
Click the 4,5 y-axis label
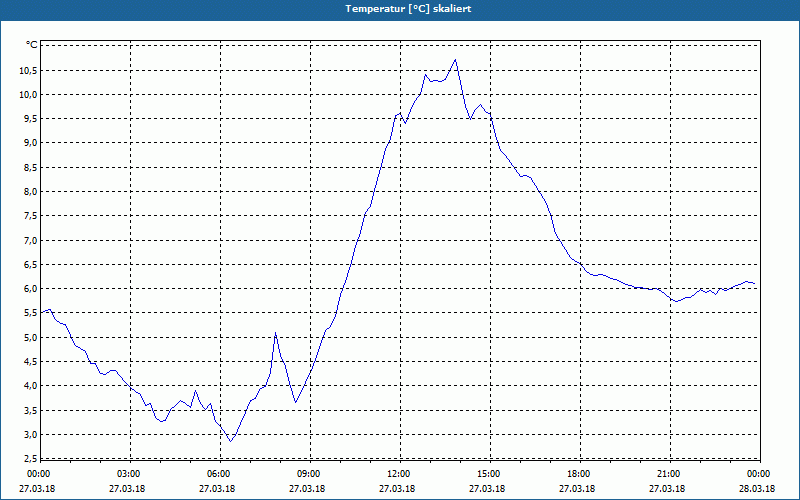tap(31, 362)
